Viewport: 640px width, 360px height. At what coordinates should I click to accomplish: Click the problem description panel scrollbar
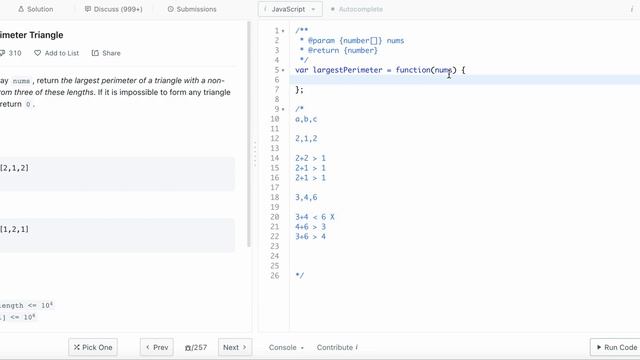[249, 135]
